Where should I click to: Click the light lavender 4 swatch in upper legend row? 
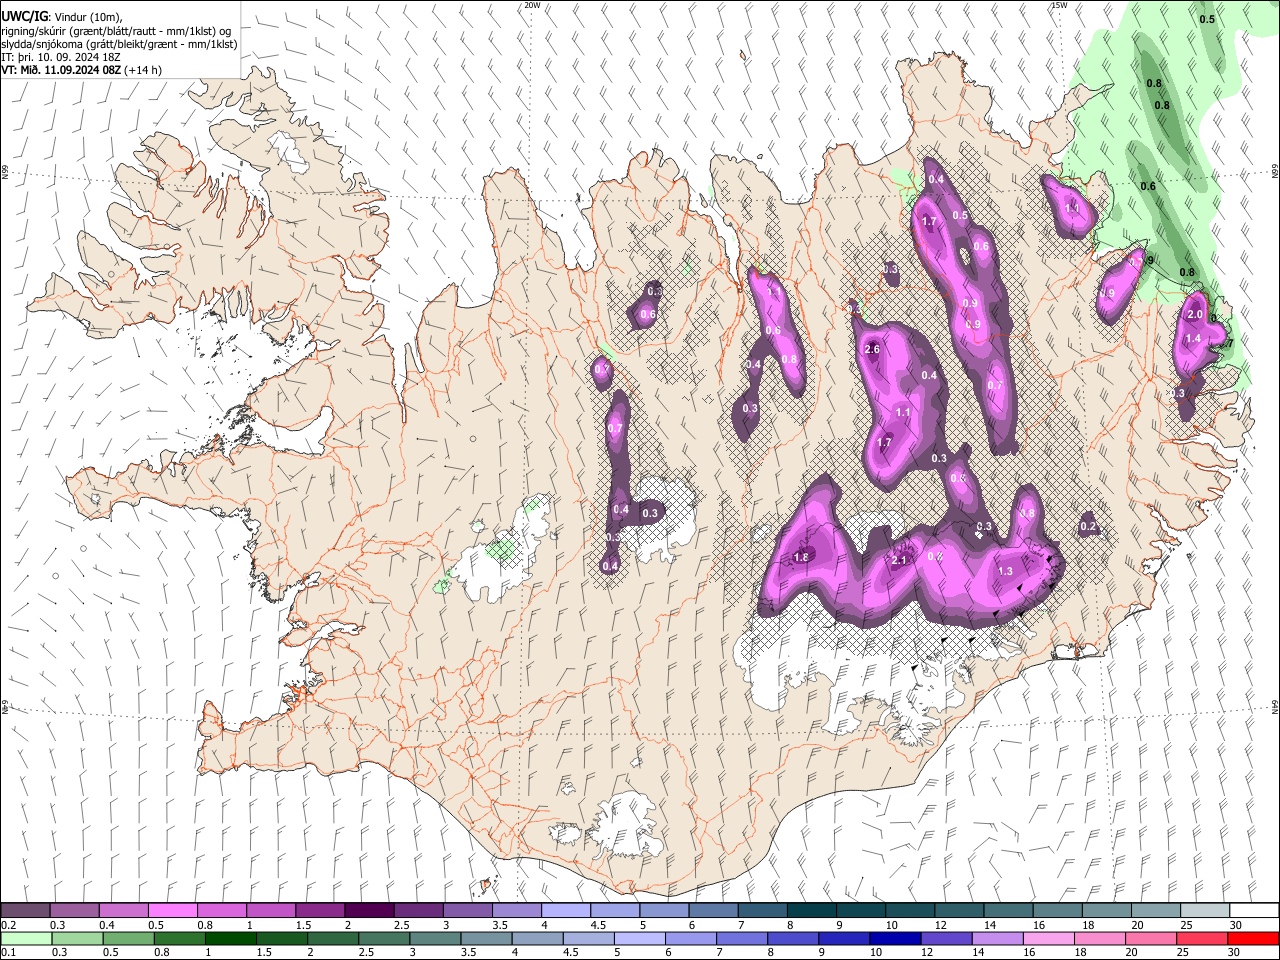(566, 911)
